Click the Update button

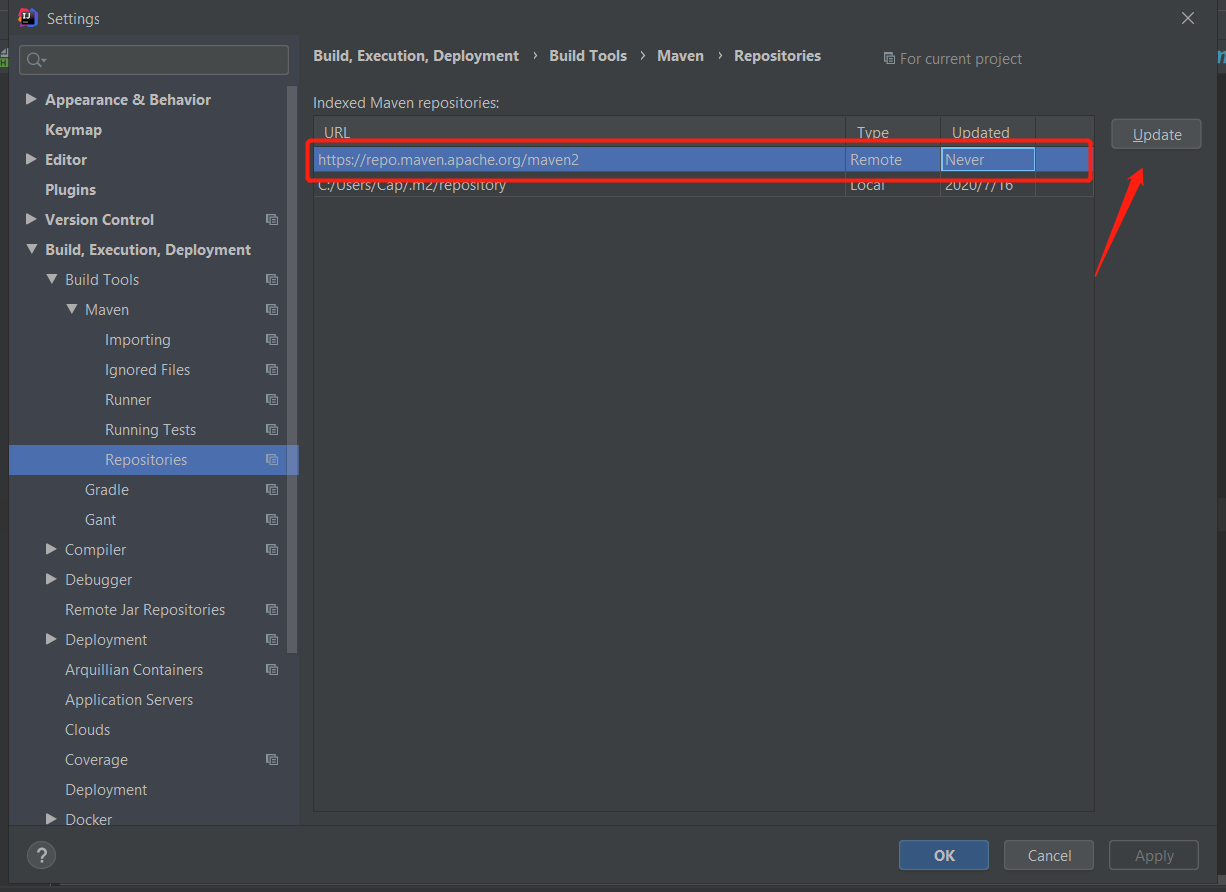point(1156,134)
